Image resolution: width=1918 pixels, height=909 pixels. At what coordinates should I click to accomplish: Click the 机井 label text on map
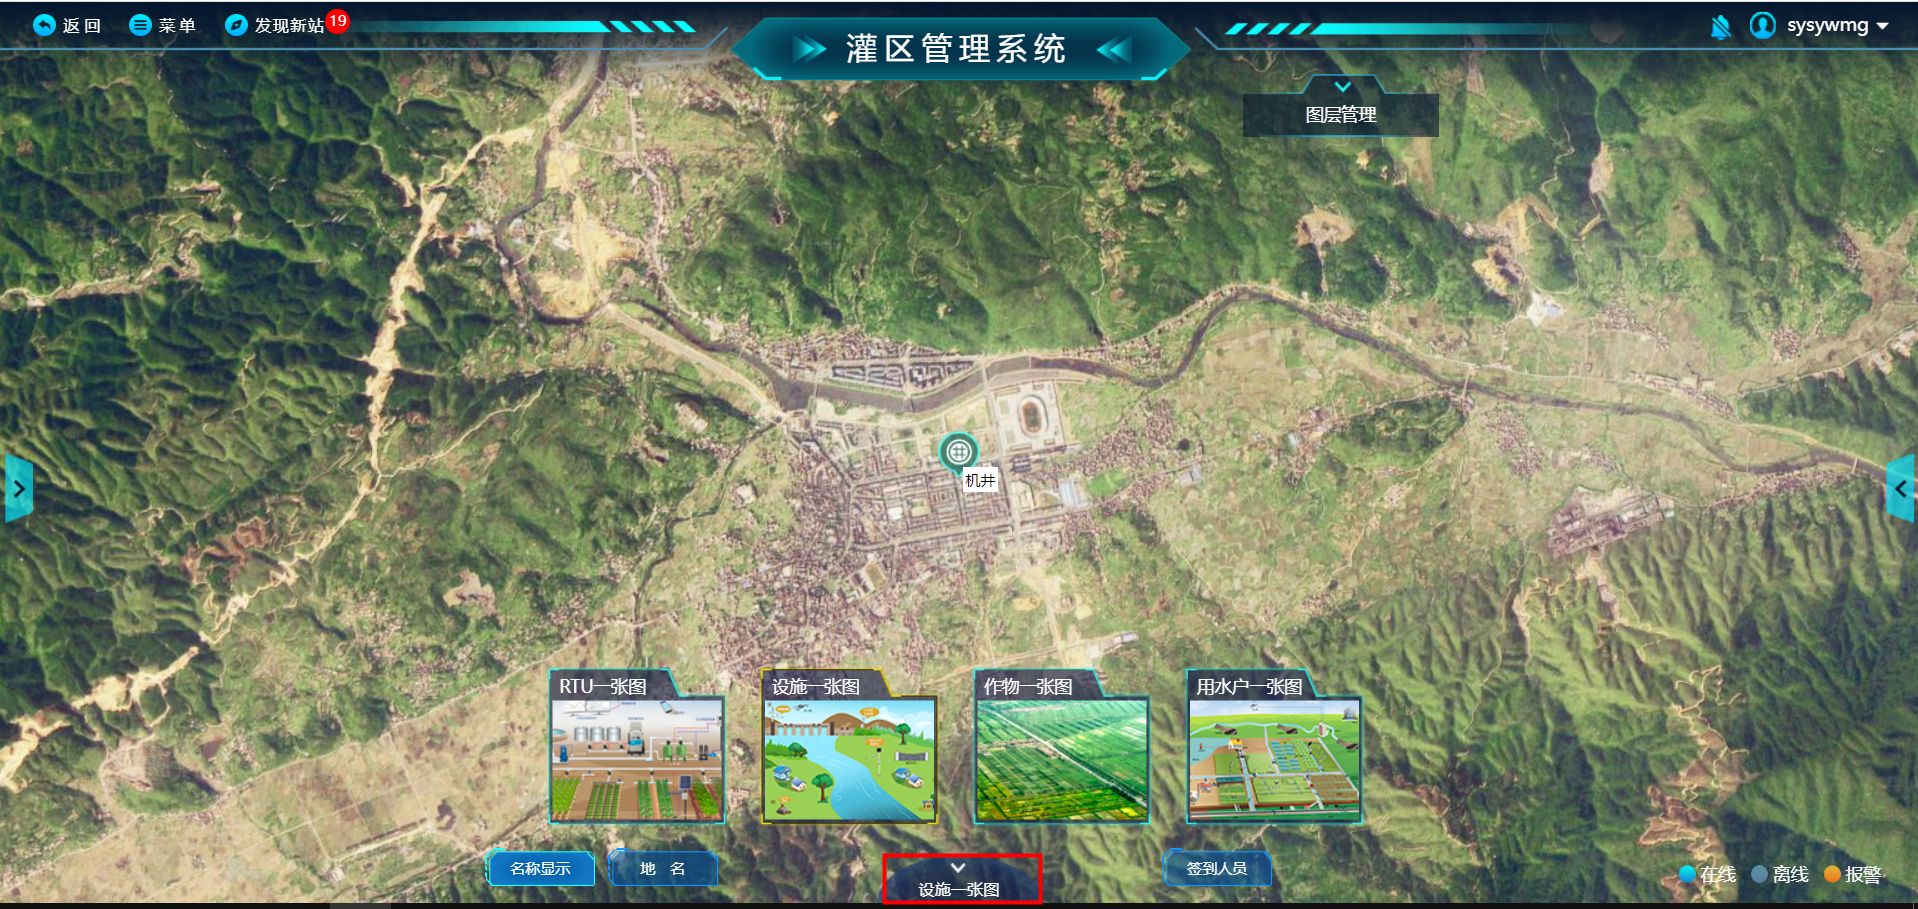coord(980,480)
